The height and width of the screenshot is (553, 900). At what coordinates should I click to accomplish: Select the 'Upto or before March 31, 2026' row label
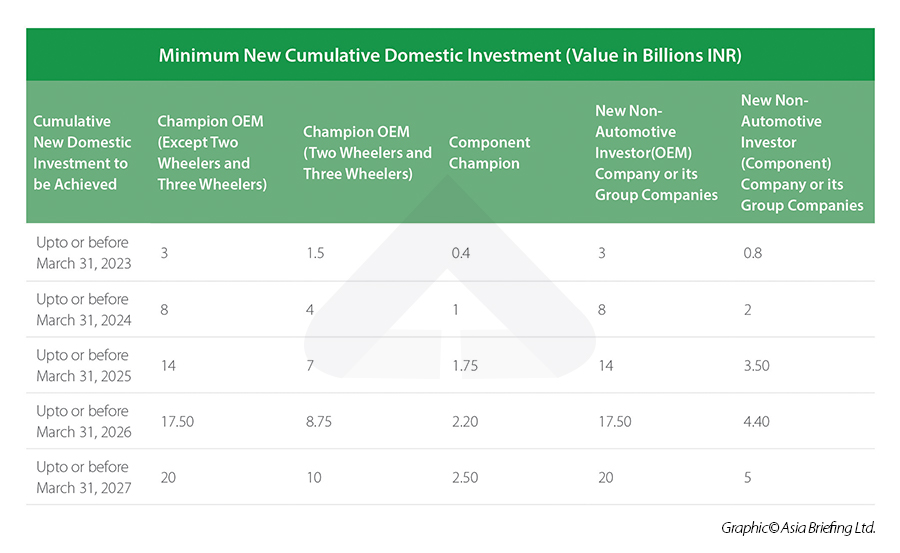click(x=84, y=421)
